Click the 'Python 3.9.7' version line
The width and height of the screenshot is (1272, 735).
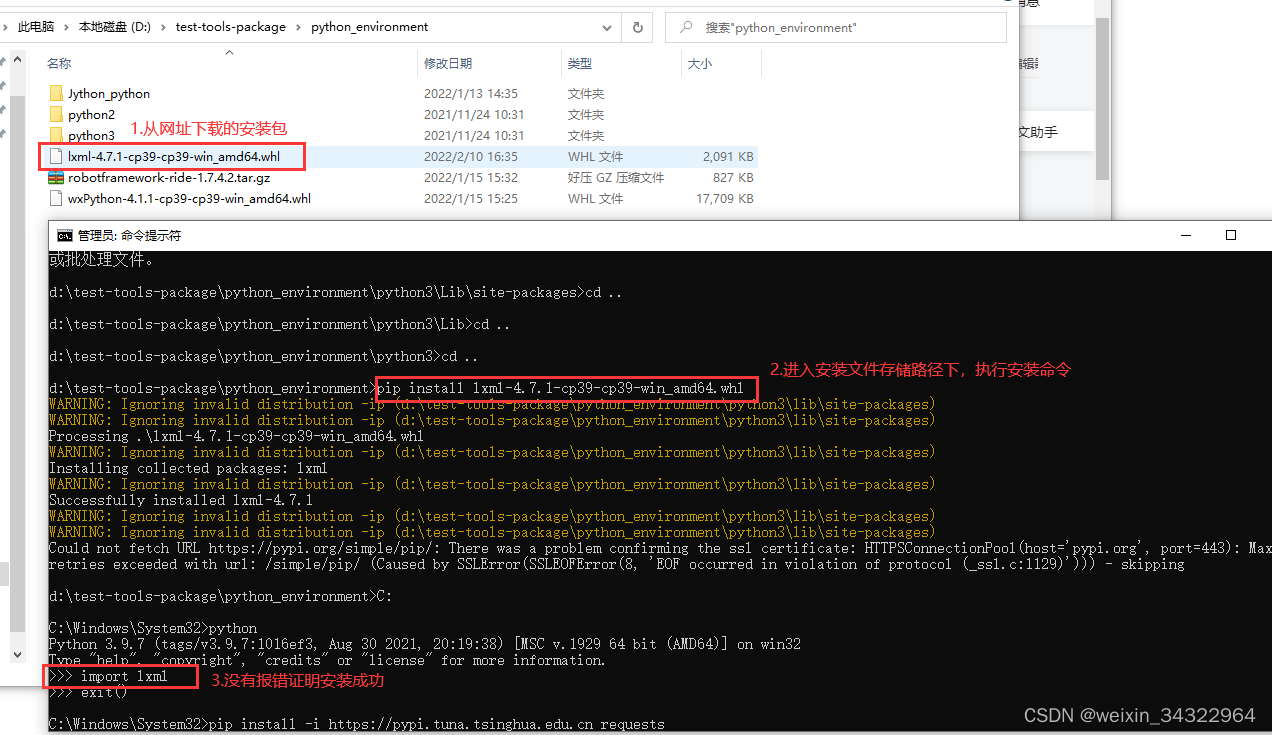click(425, 644)
